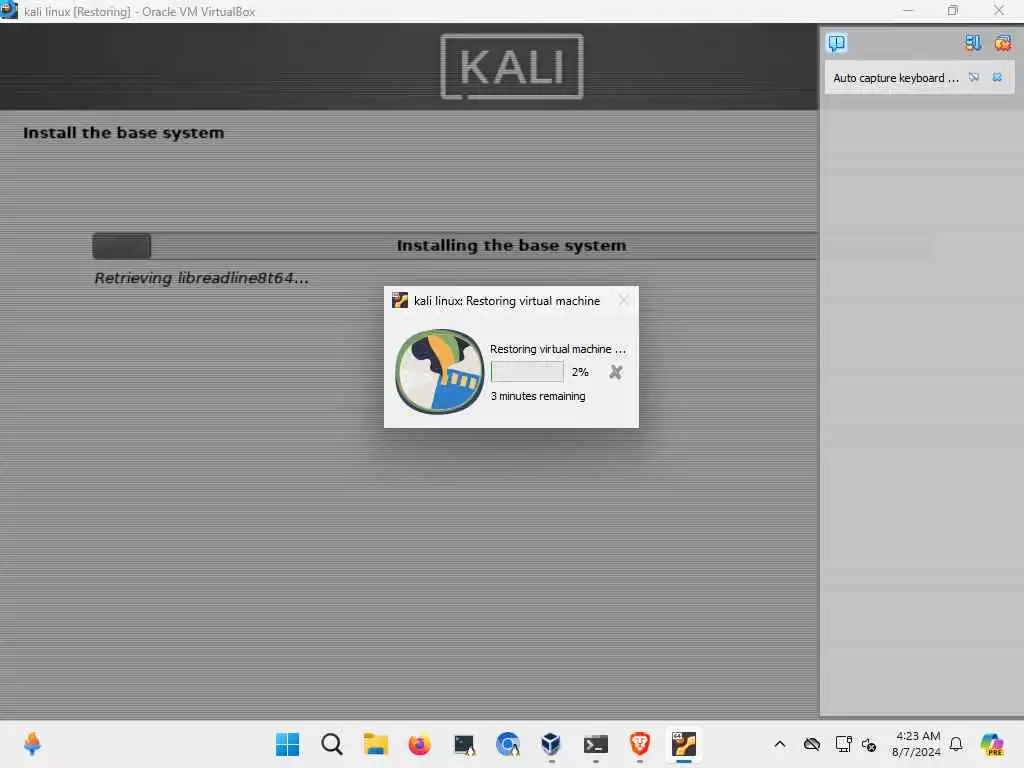1024x768 pixels.
Task: Click the VirtualBox restore illustration image
Action: point(440,371)
